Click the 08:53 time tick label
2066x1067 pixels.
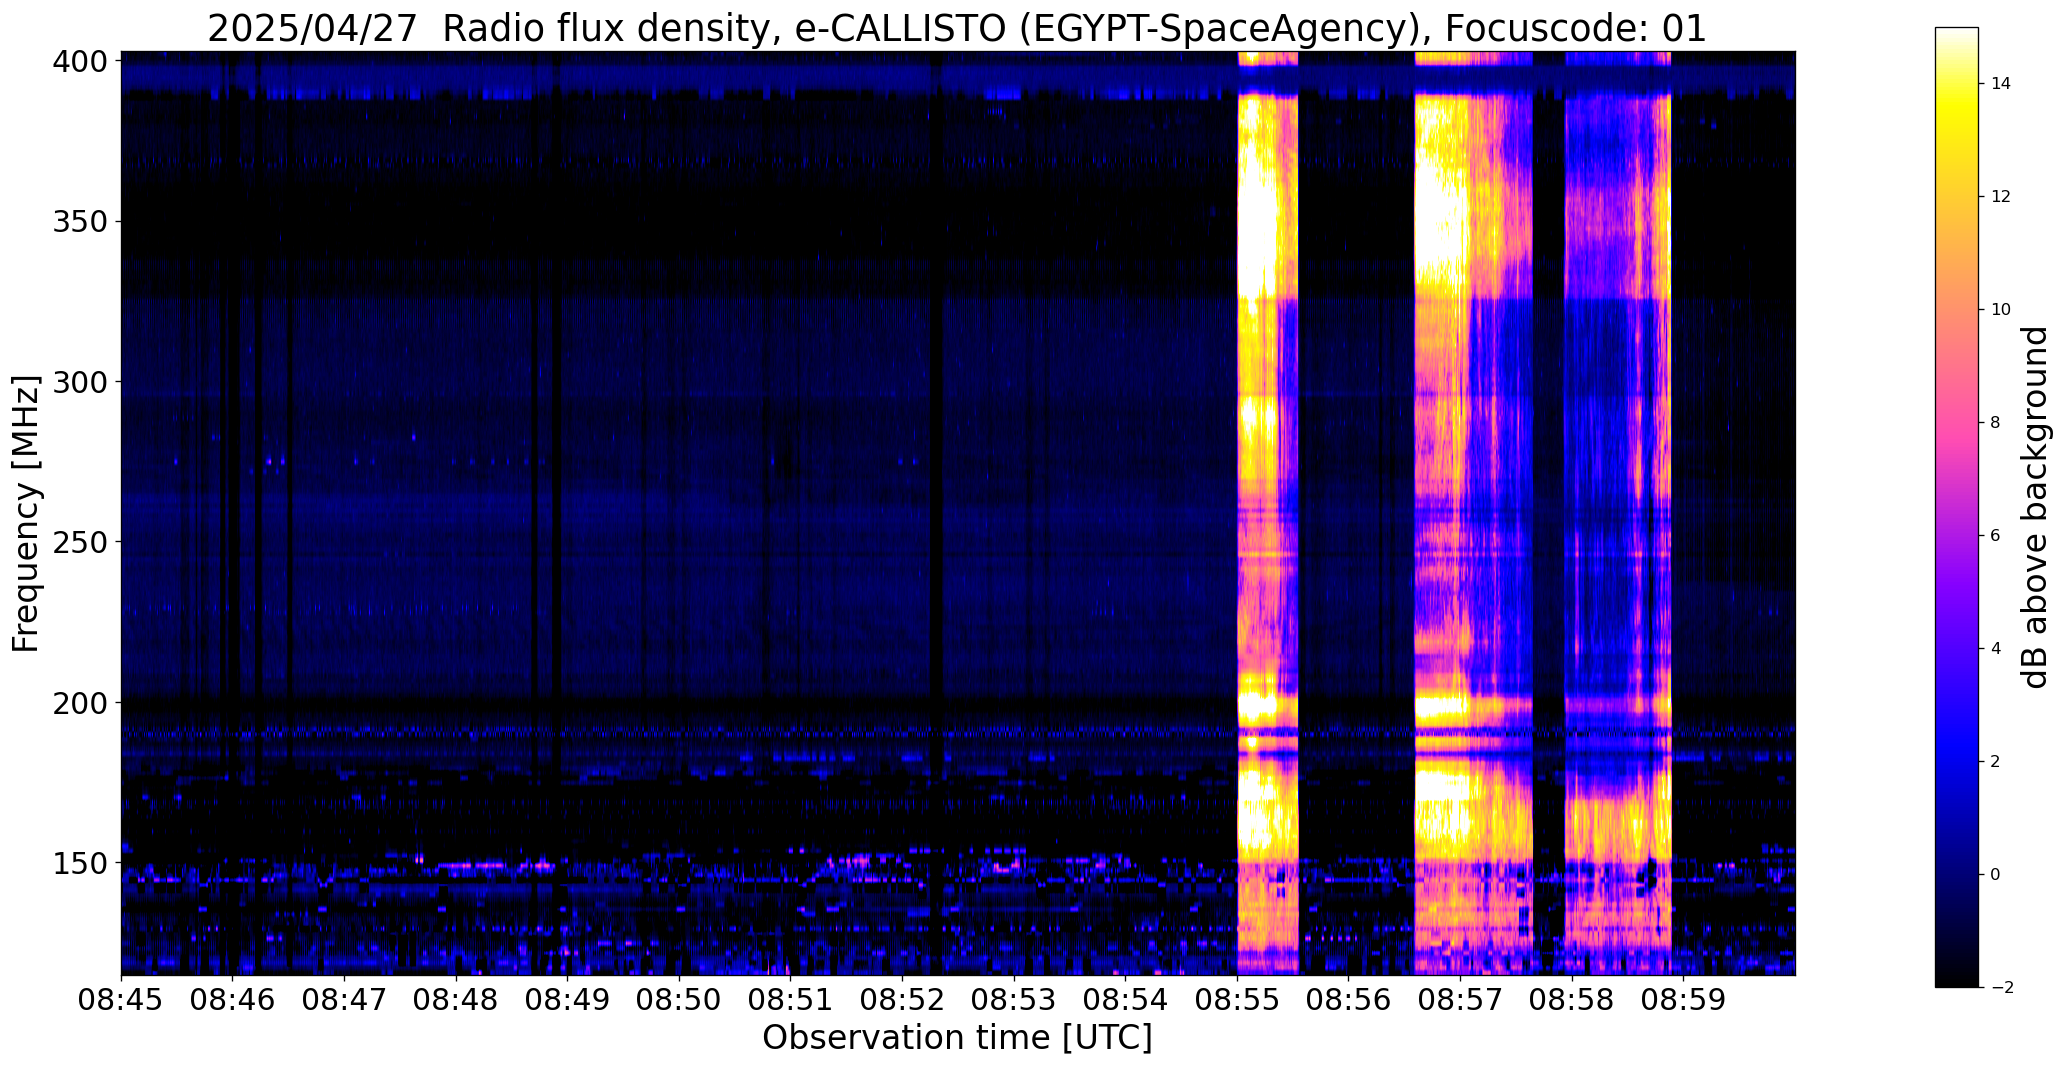pos(1014,1000)
